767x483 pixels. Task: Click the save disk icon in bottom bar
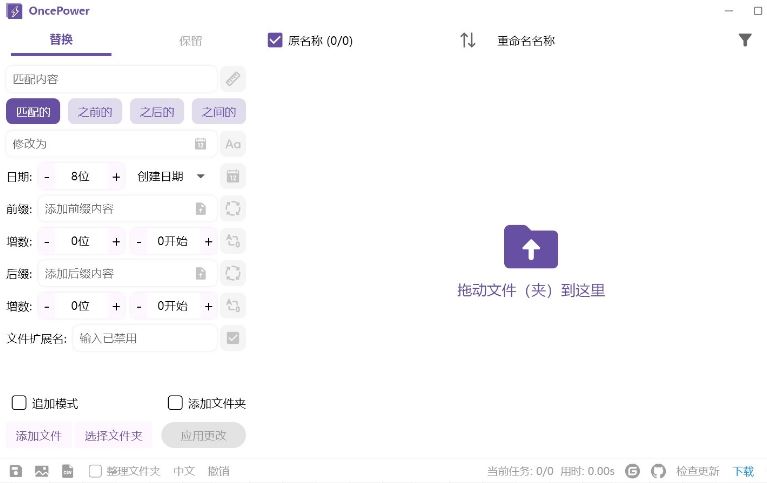pyautogui.click(x=15, y=471)
